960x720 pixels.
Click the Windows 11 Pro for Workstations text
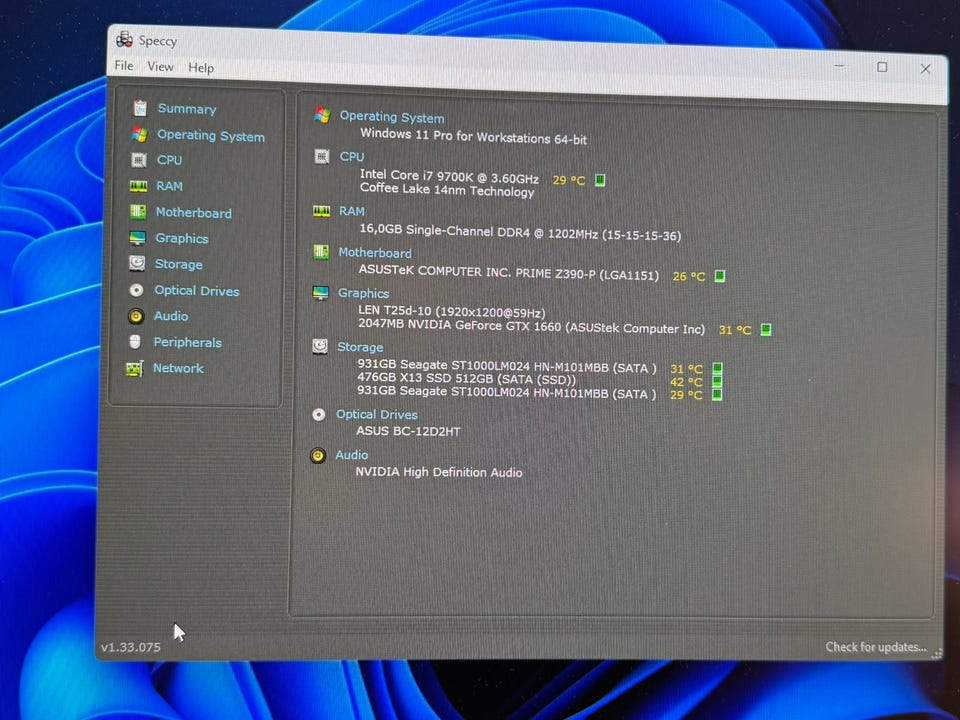pos(473,136)
